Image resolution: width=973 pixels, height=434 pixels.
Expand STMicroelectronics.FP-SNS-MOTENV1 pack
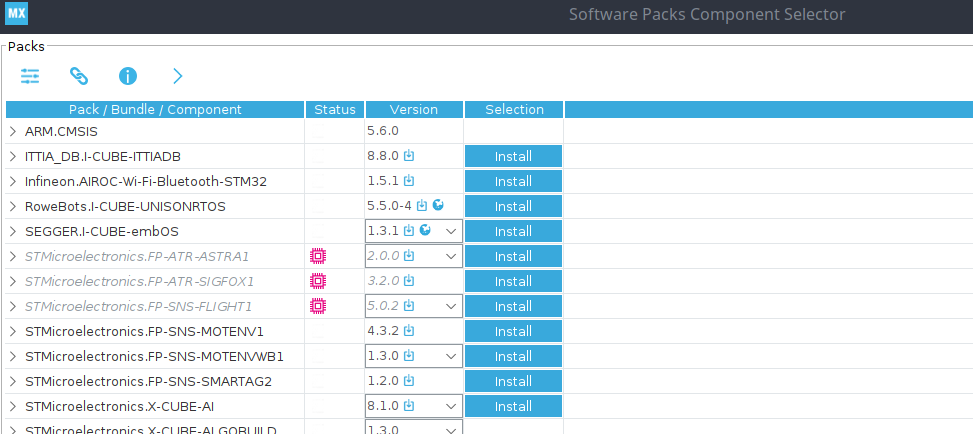pyautogui.click(x=12, y=332)
